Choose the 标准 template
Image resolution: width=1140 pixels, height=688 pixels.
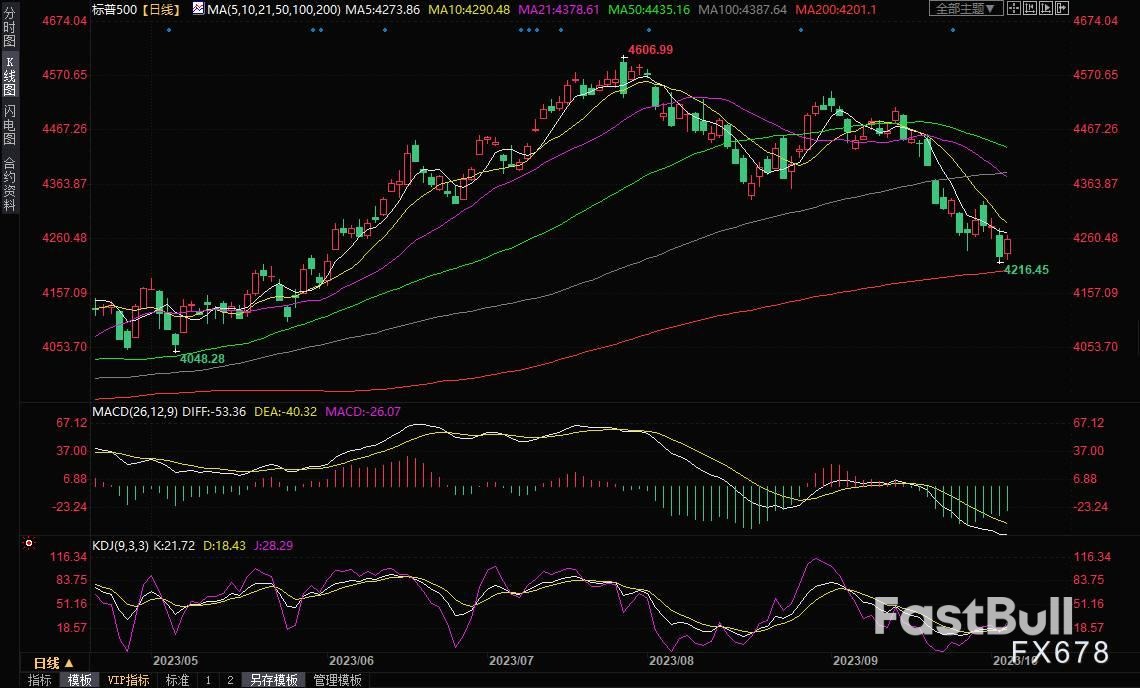(177, 680)
